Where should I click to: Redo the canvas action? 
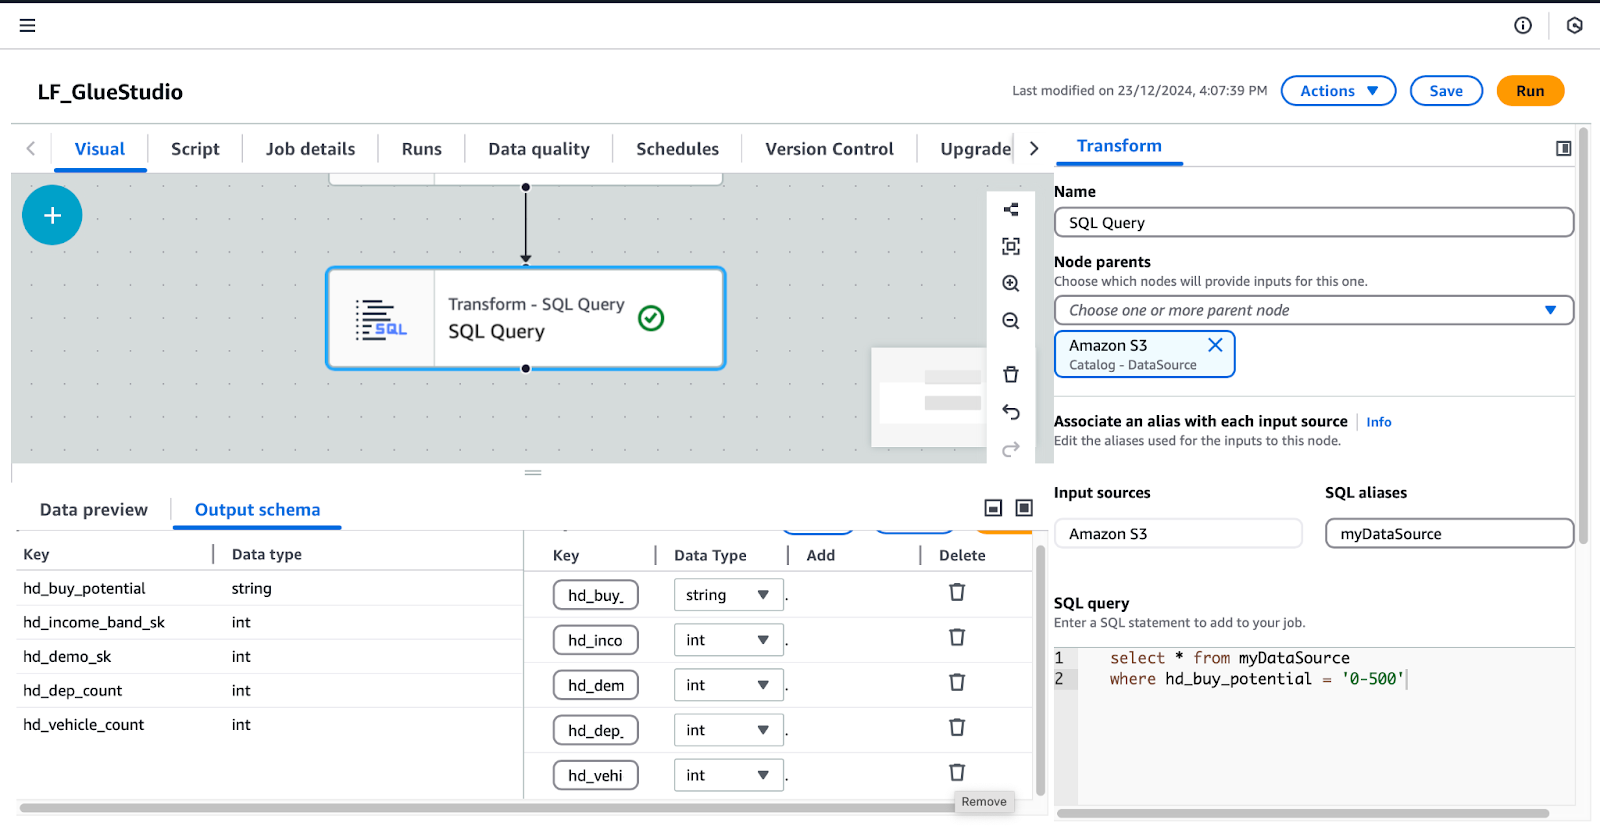pyautogui.click(x=1011, y=449)
